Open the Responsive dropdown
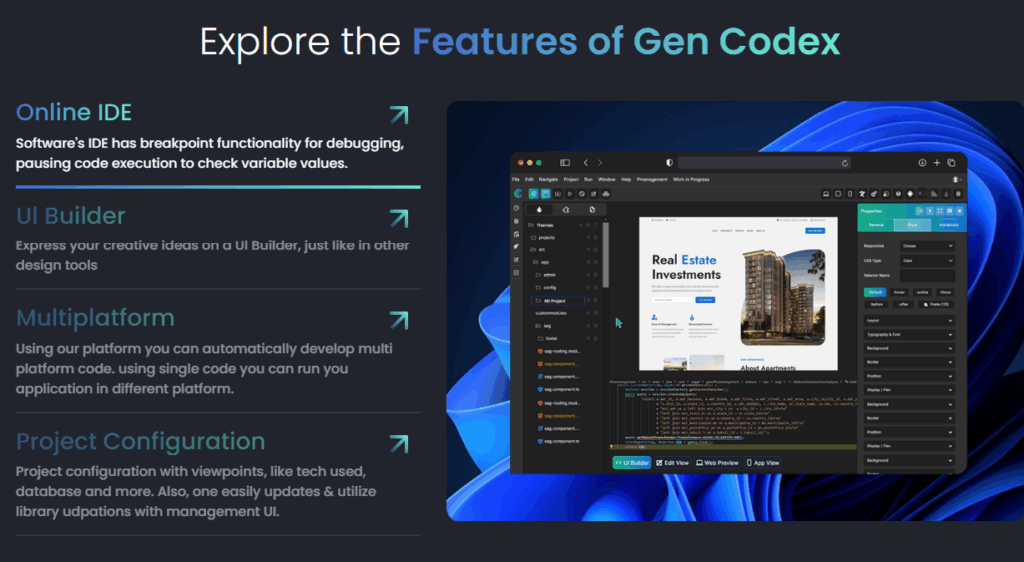This screenshot has height=562, width=1024. click(x=927, y=246)
